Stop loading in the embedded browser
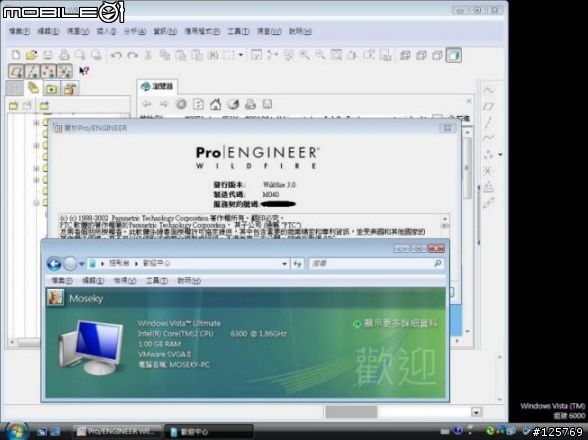588x440 pixels. [x=181, y=104]
